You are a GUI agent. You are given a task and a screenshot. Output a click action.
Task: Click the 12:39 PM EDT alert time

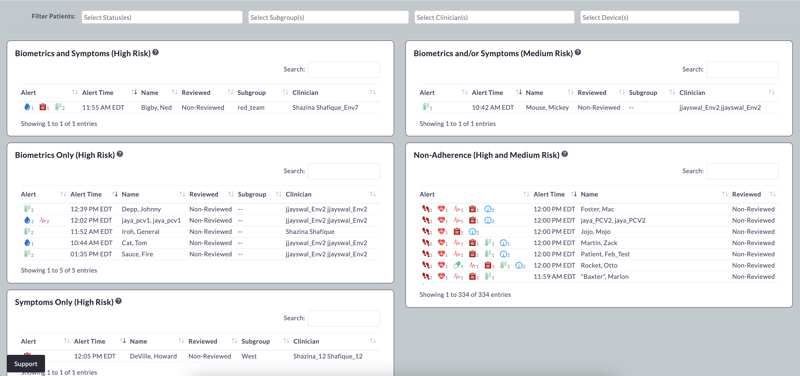(91, 209)
